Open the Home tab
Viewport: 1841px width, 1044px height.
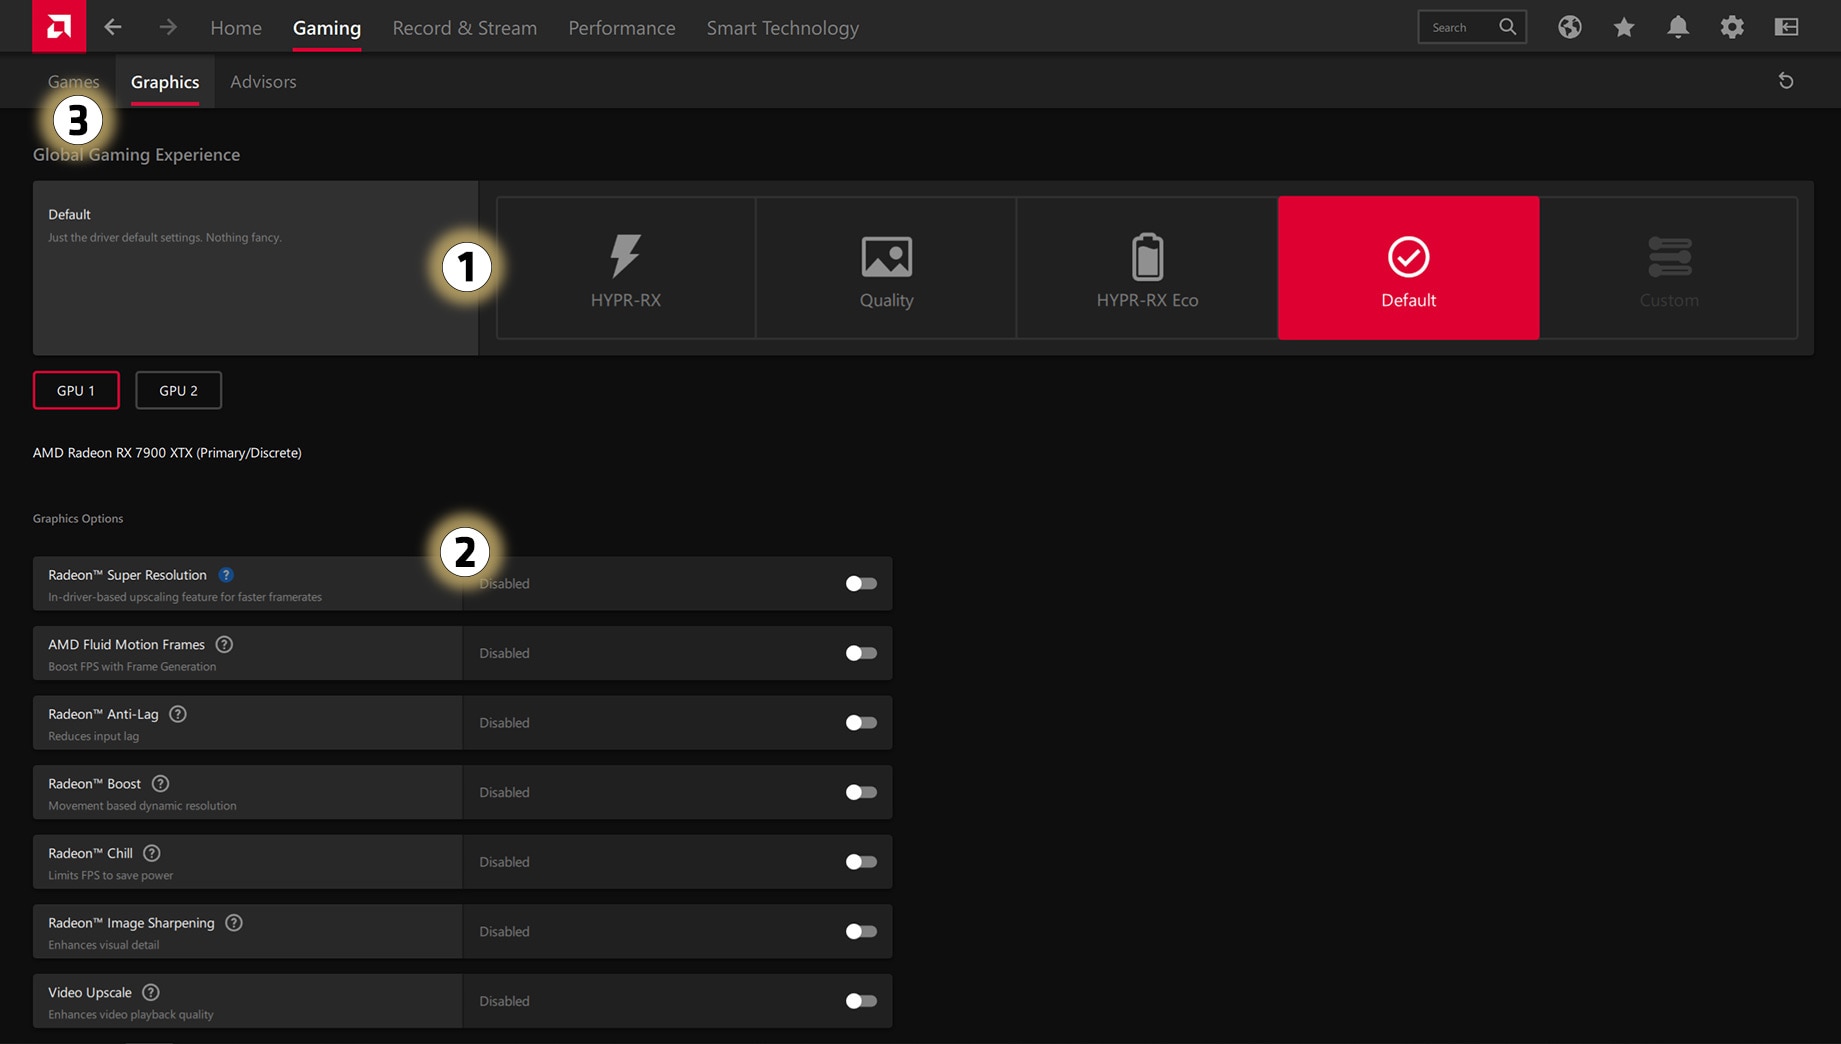[x=236, y=28]
